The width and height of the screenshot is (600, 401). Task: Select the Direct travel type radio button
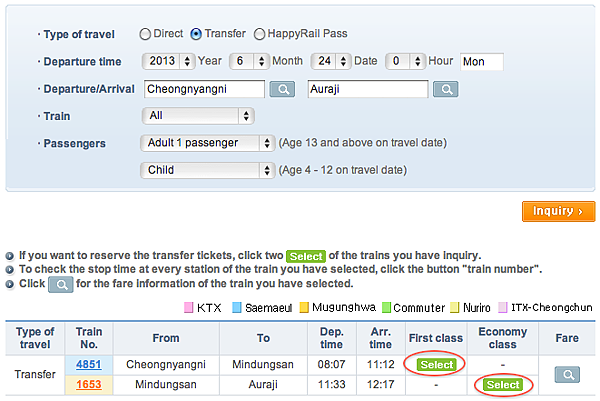(x=147, y=34)
